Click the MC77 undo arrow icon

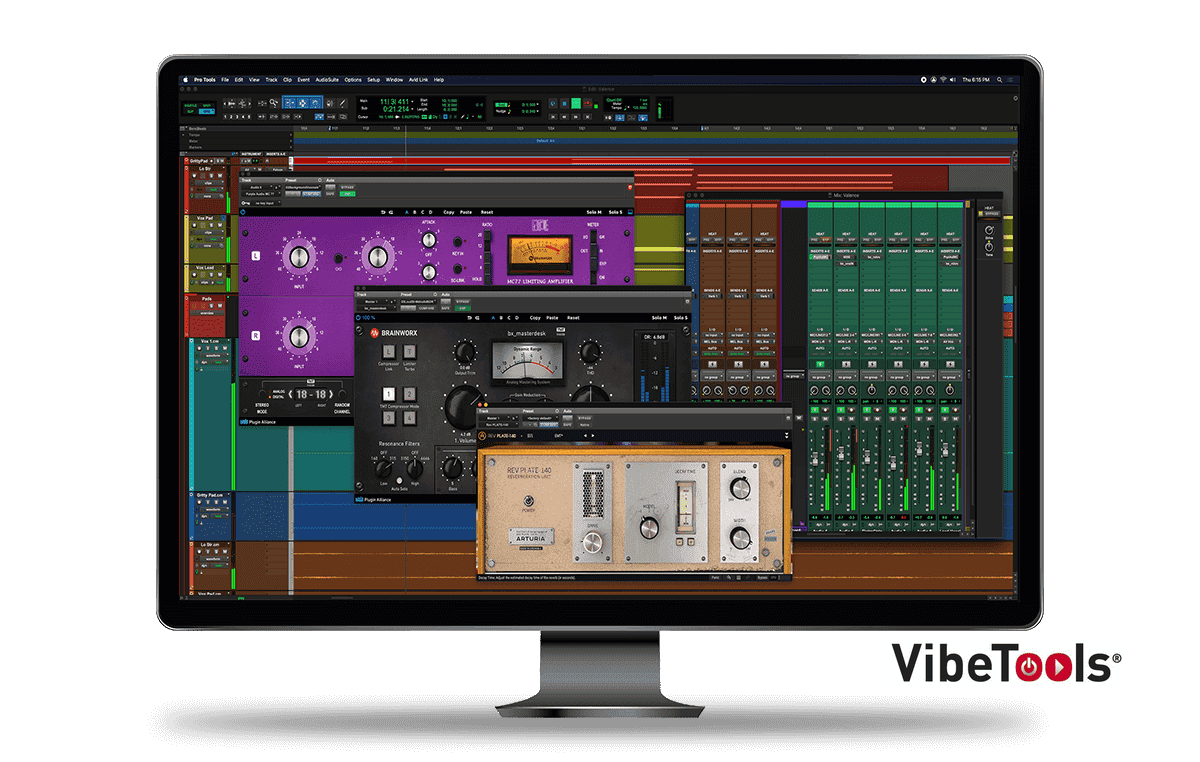383,212
